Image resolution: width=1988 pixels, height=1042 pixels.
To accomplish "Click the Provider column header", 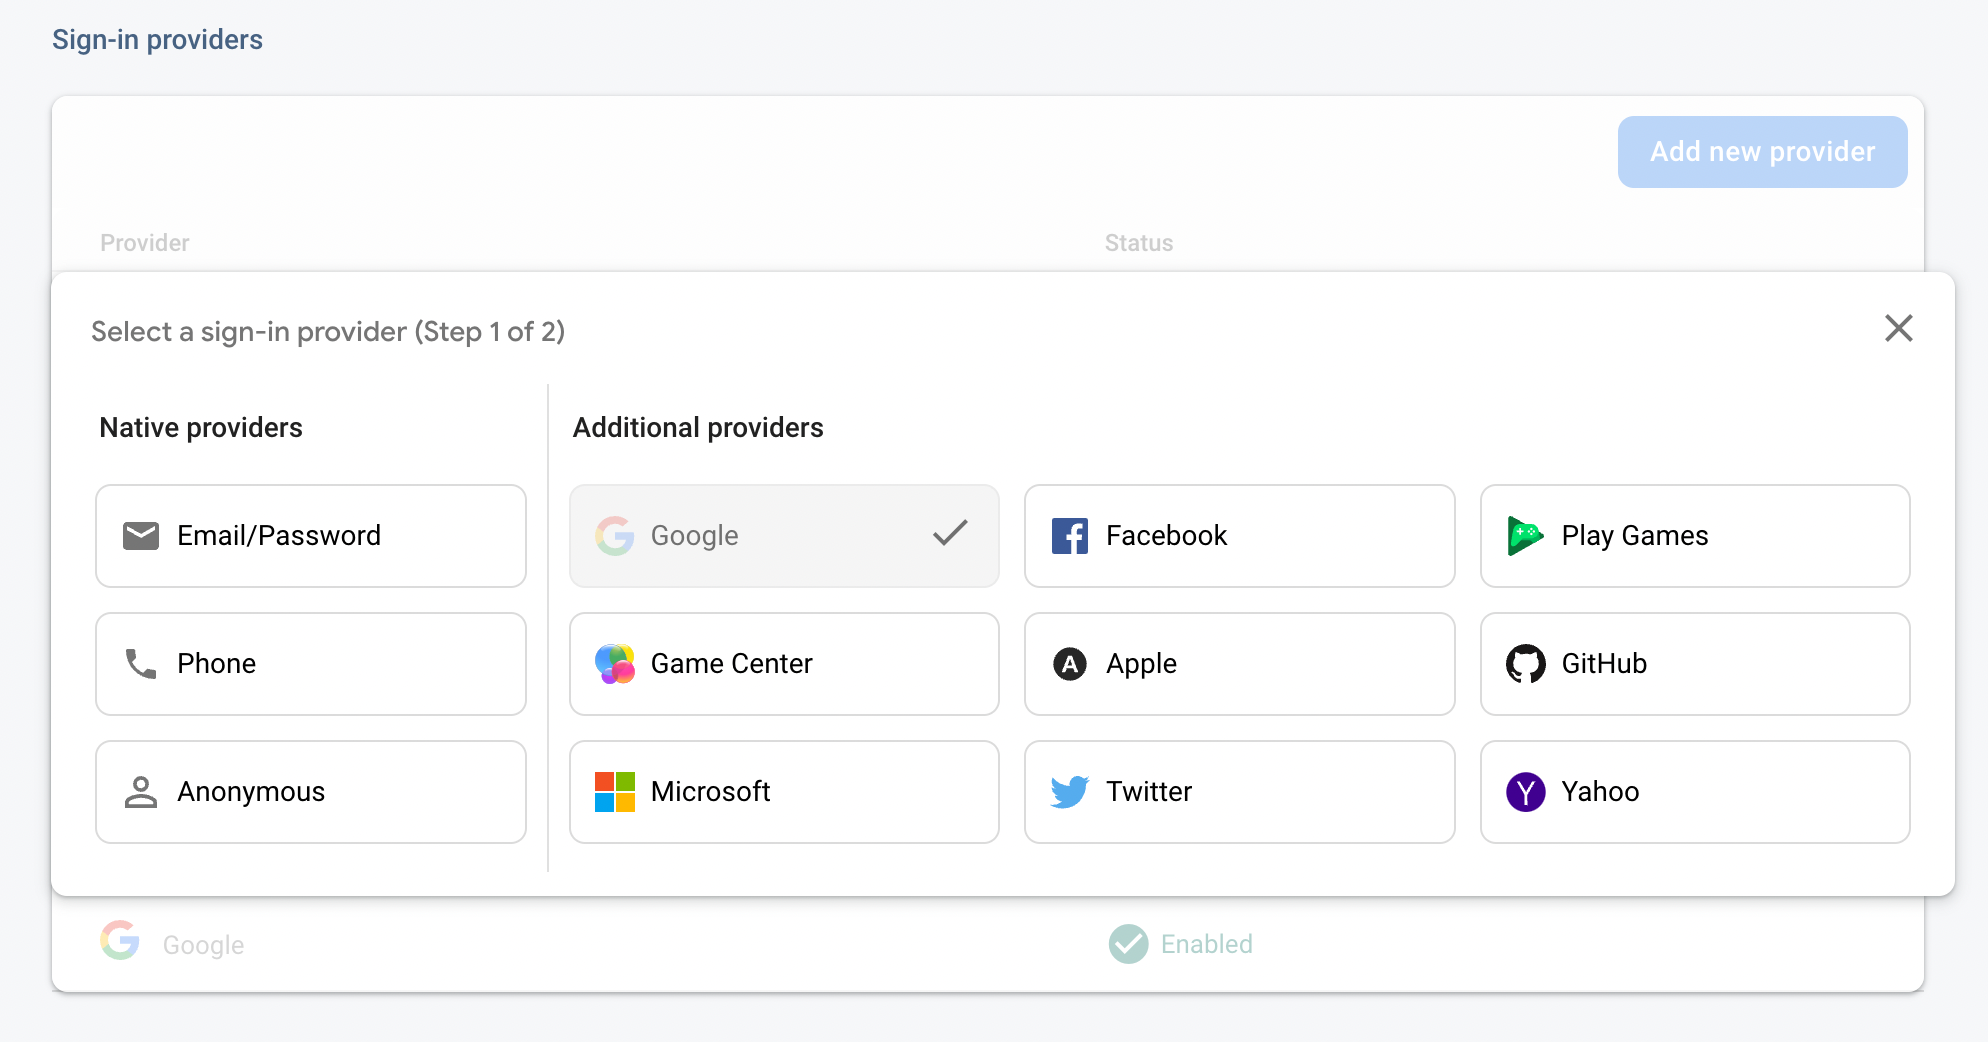I will (x=145, y=243).
